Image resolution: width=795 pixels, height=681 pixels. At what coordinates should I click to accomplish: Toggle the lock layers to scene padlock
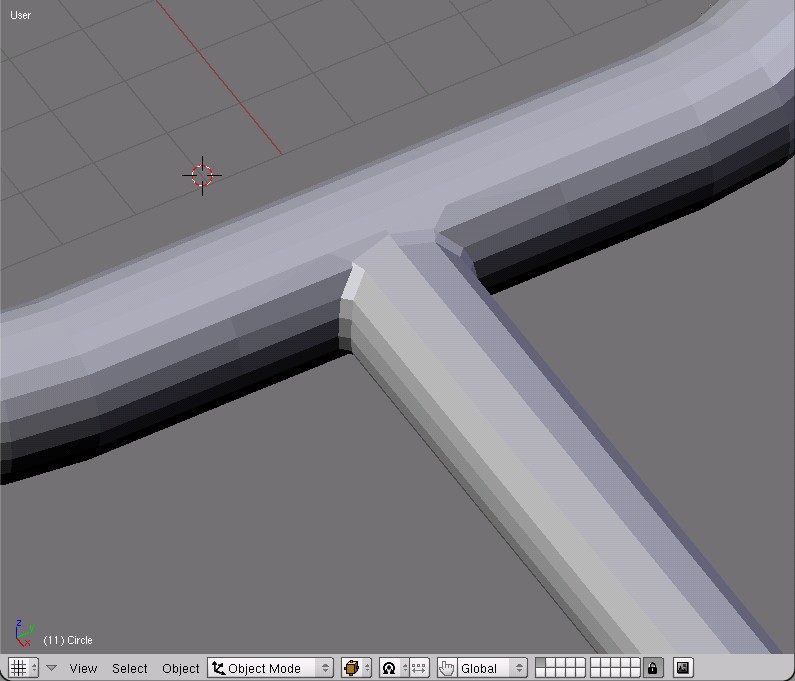coord(653,668)
